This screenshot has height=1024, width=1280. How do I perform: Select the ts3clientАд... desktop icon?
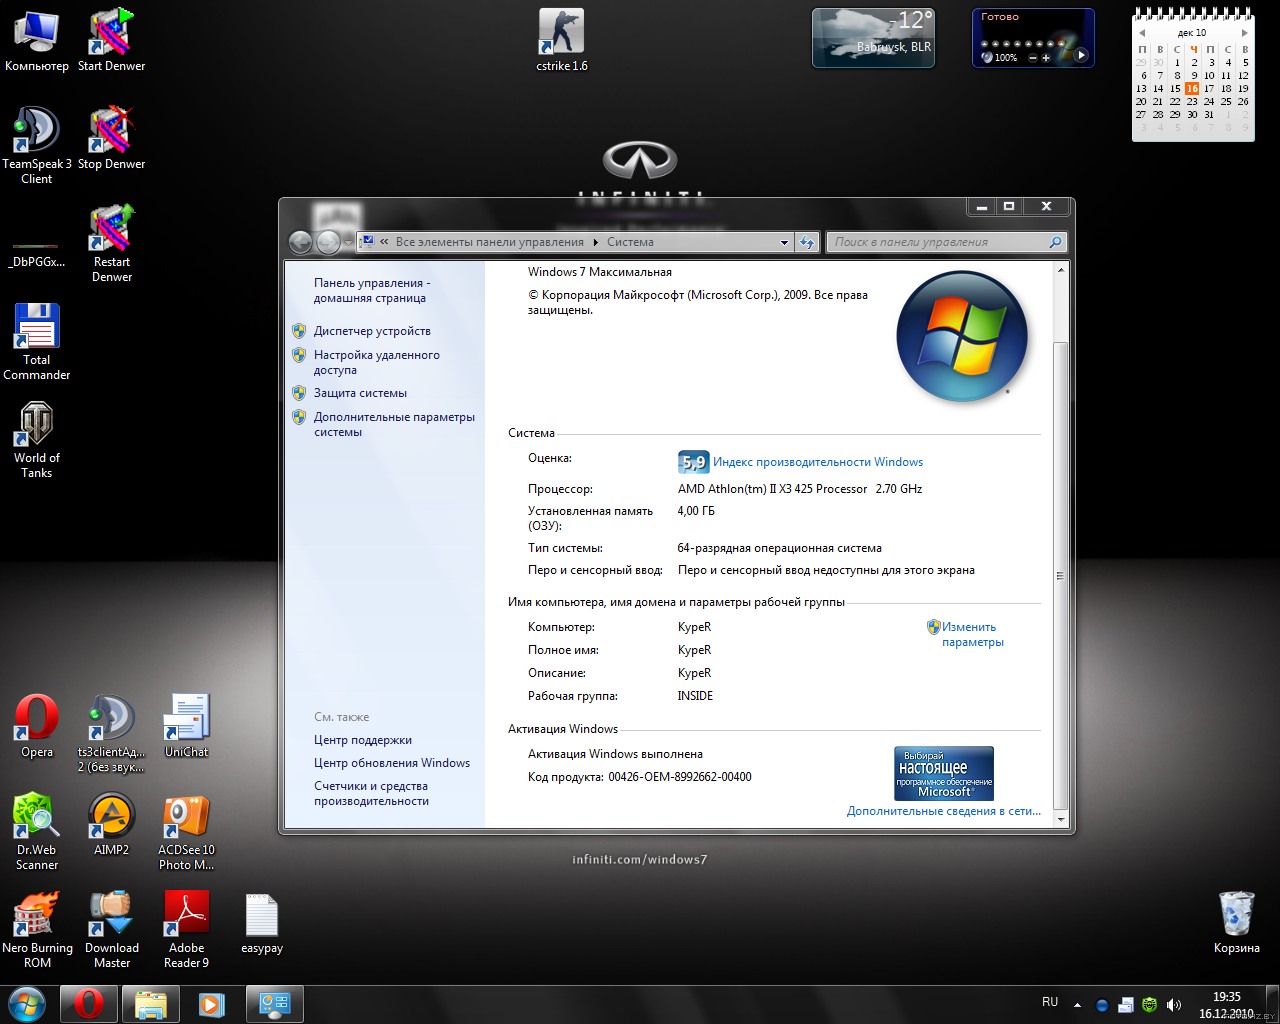click(111, 733)
